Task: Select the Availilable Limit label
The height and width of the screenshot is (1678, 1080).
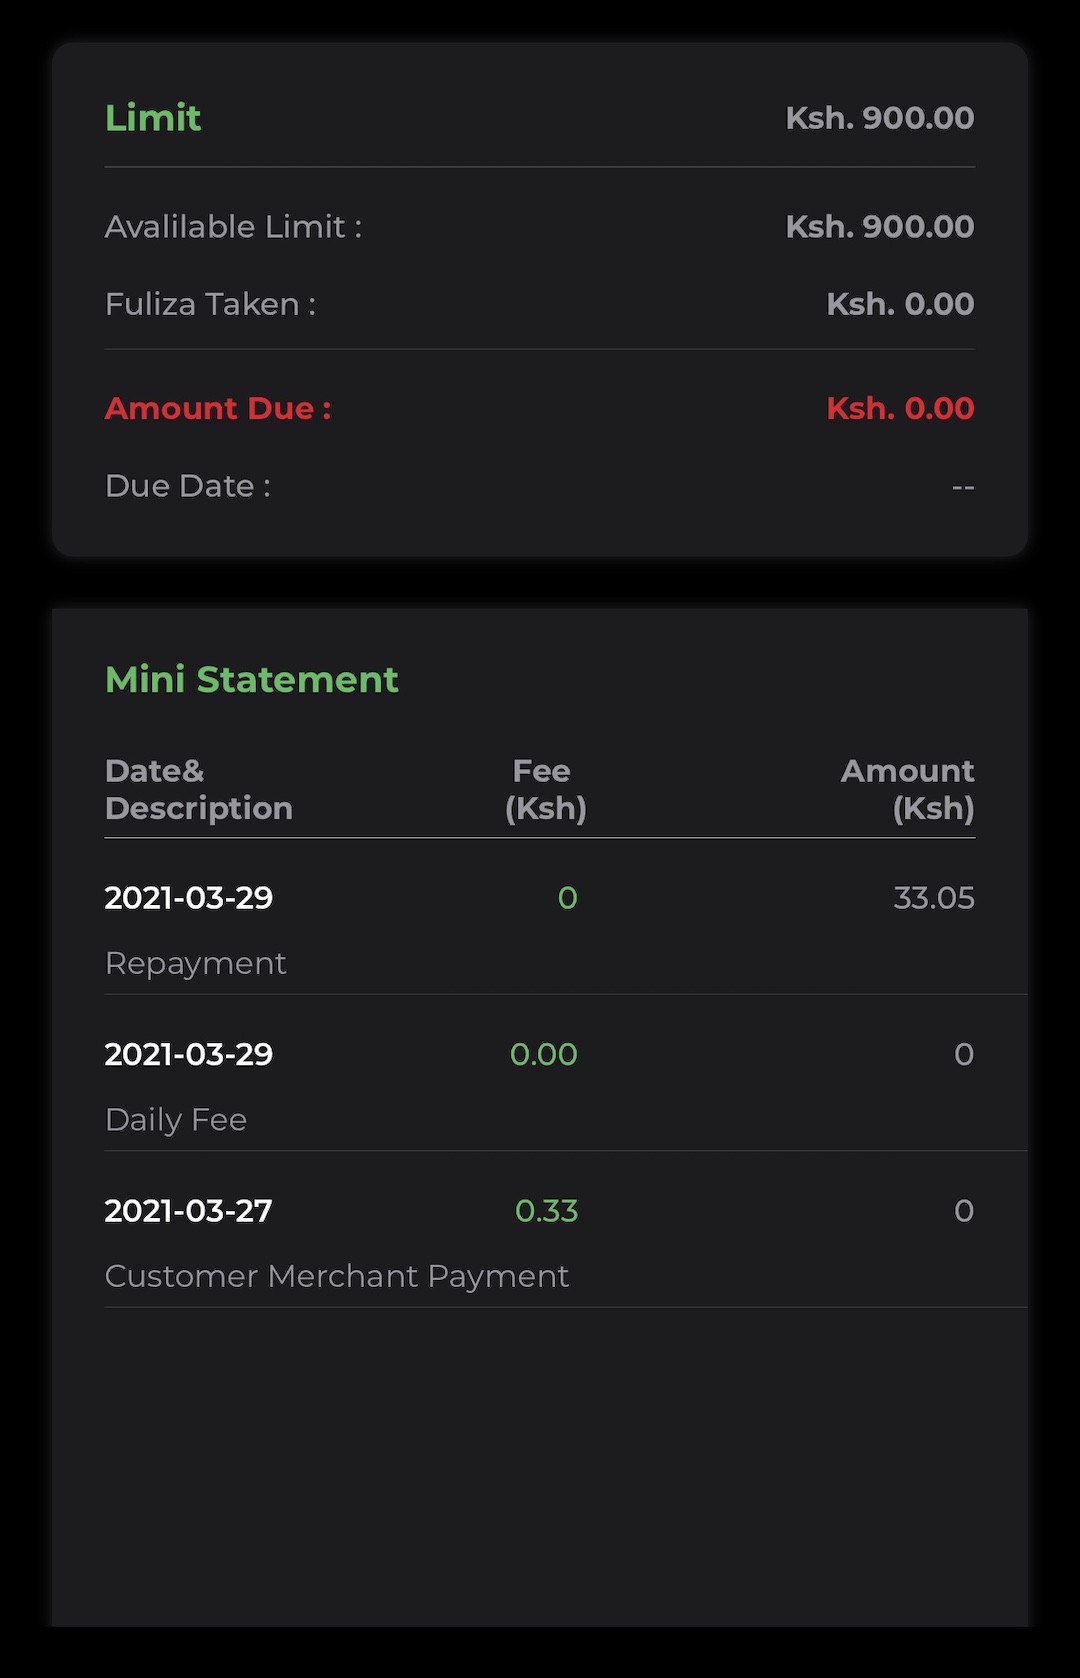Action: (x=233, y=227)
